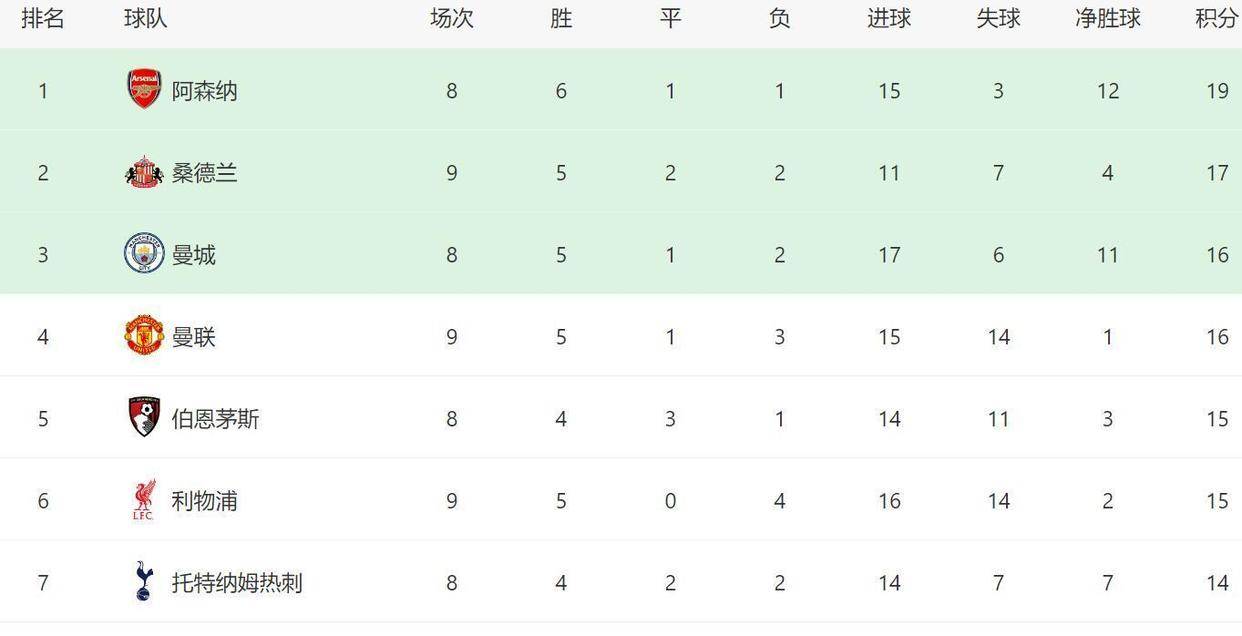Image resolution: width=1242 pixels, height=636 pixels.
Task: Click the 进球 column header
Action: pos(889,19)
